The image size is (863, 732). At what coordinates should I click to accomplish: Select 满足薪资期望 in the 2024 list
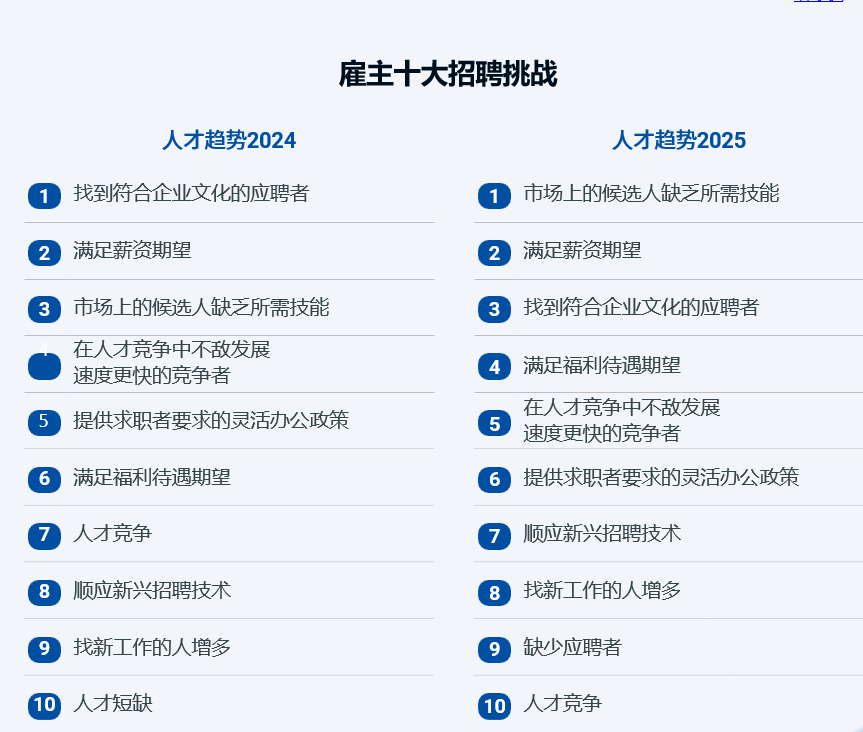tap(132, 251)
